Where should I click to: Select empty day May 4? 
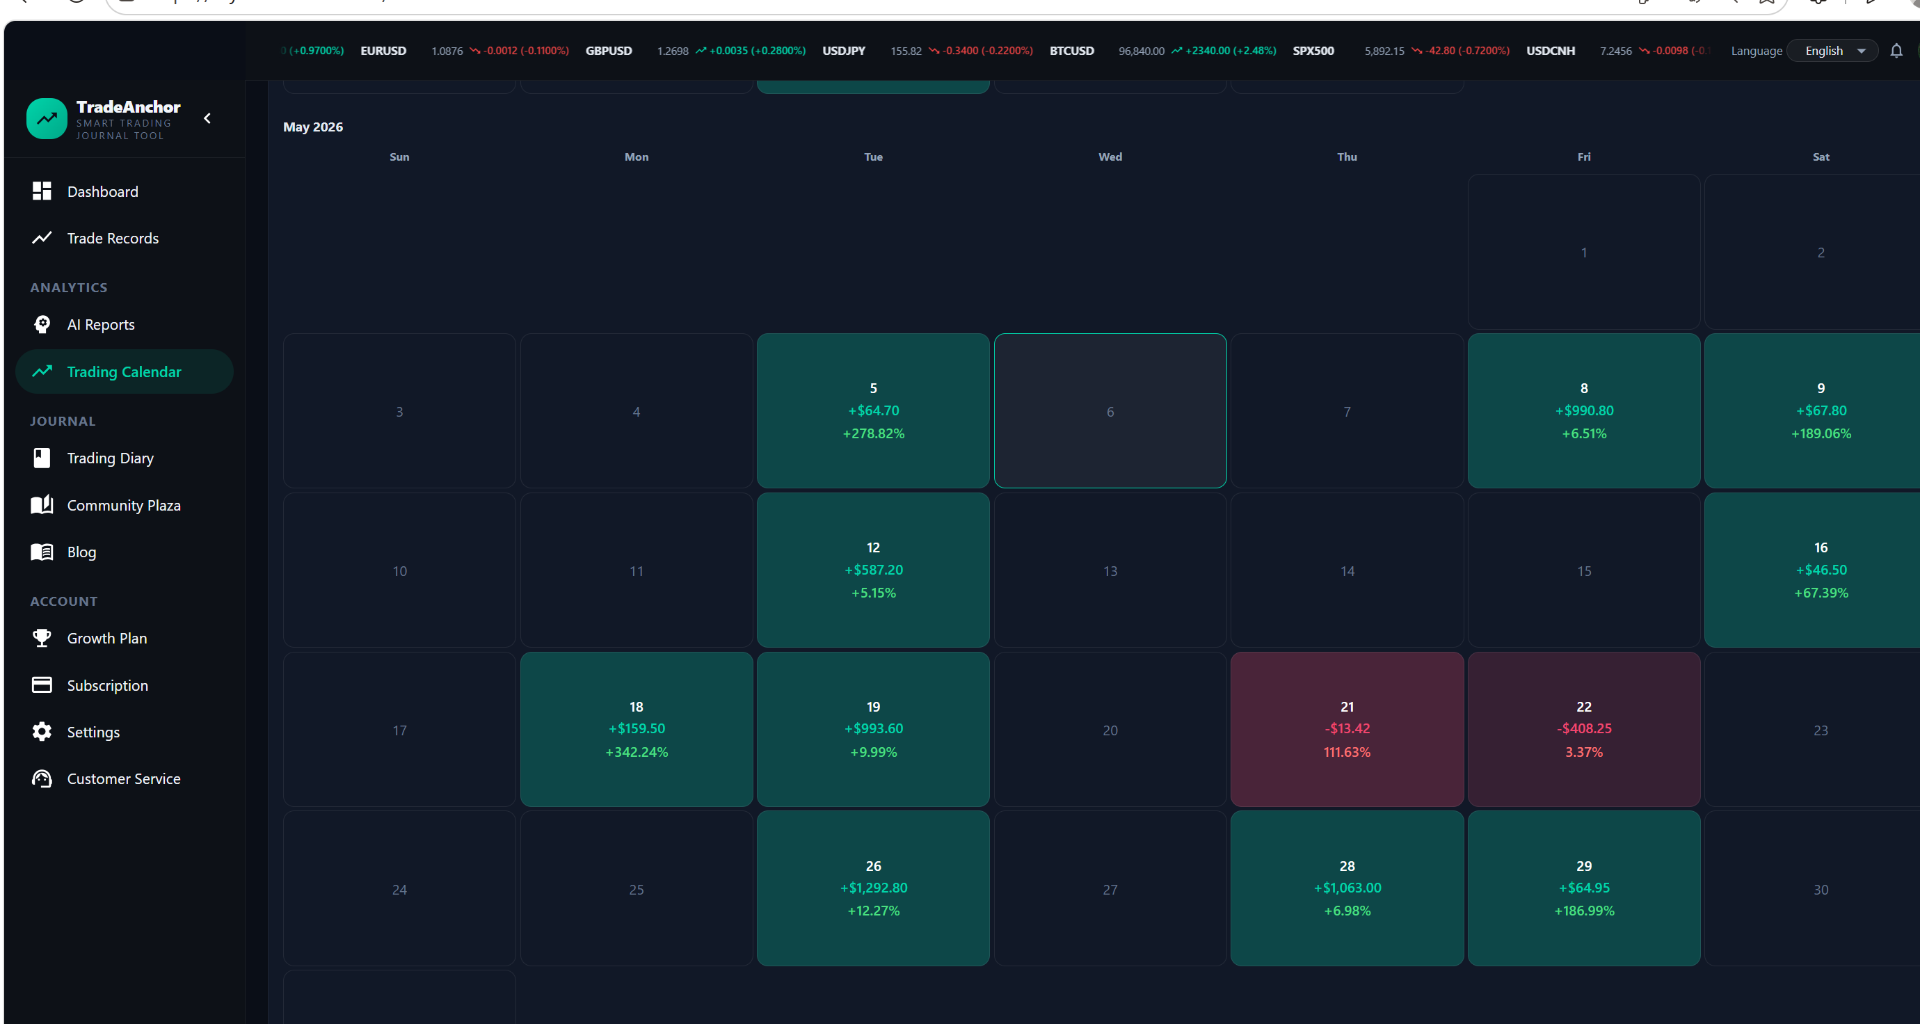tap(636, 411)
